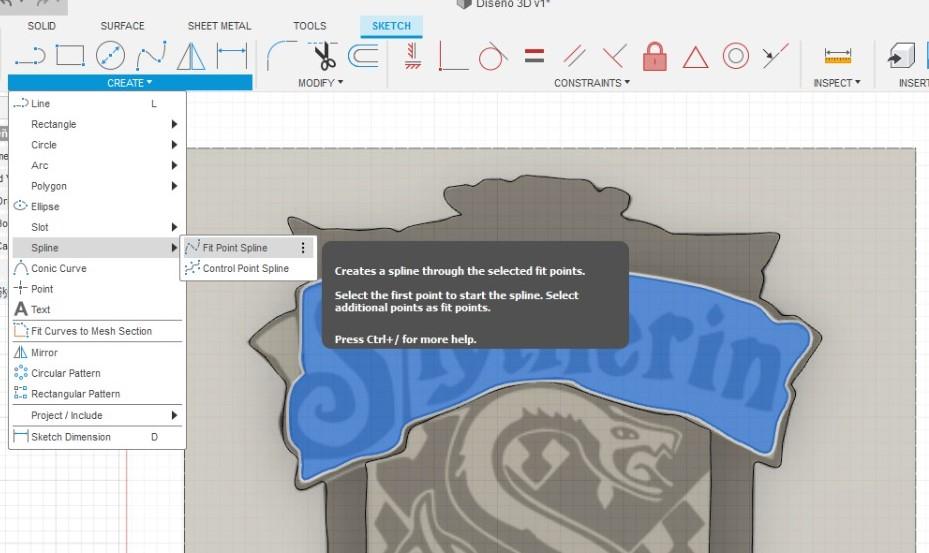
Task: Choose Rectangular Pattern menu item
Action: coord(97,394)
